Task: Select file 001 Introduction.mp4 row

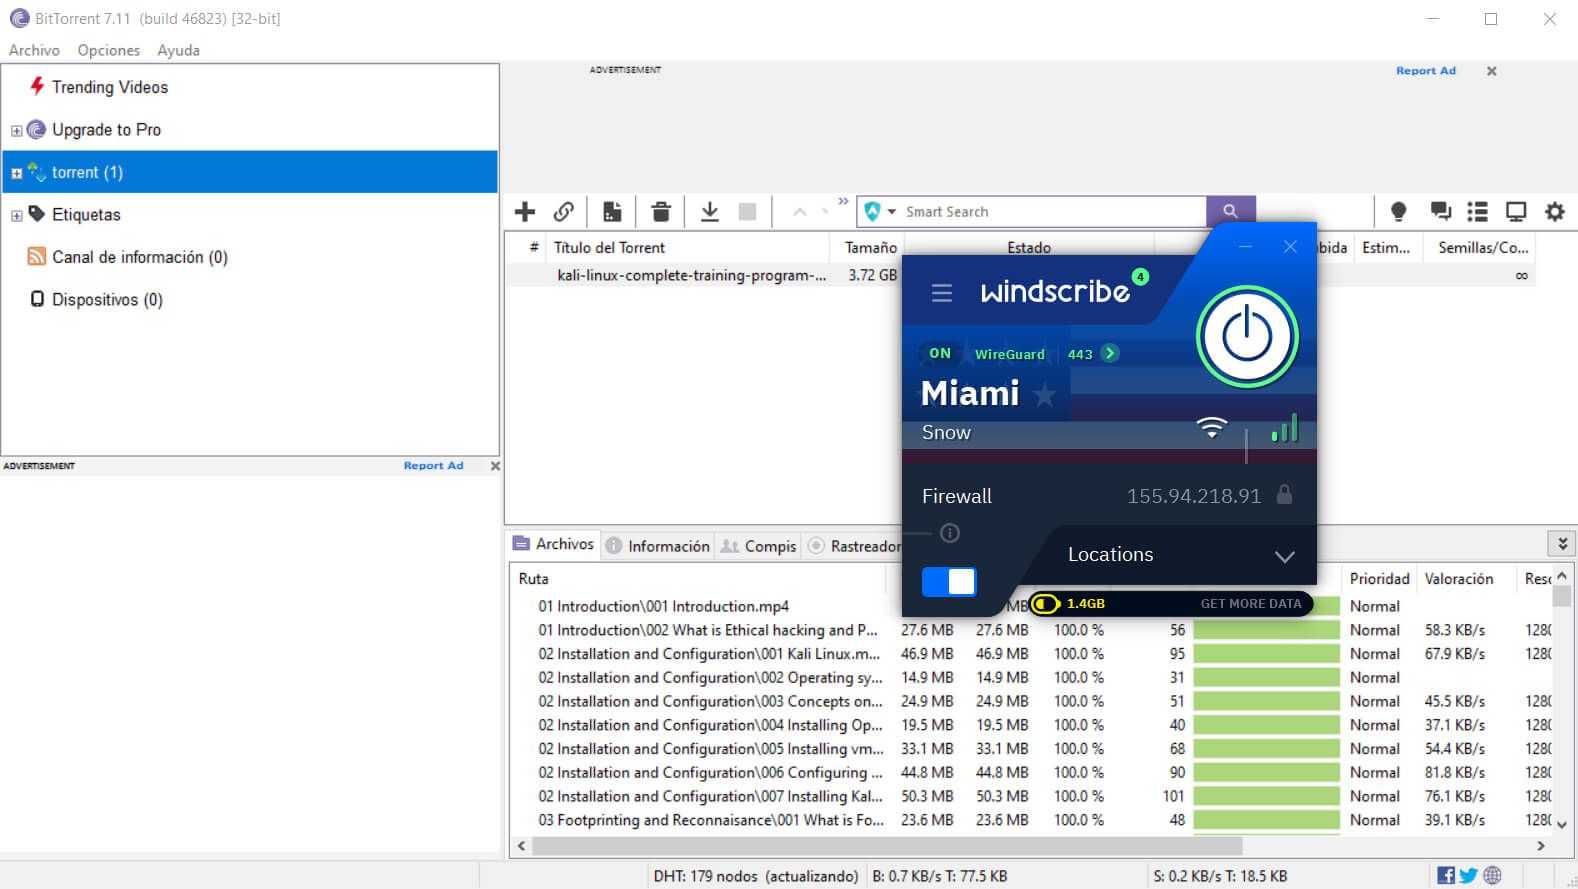Action: [x=663, y=606]
